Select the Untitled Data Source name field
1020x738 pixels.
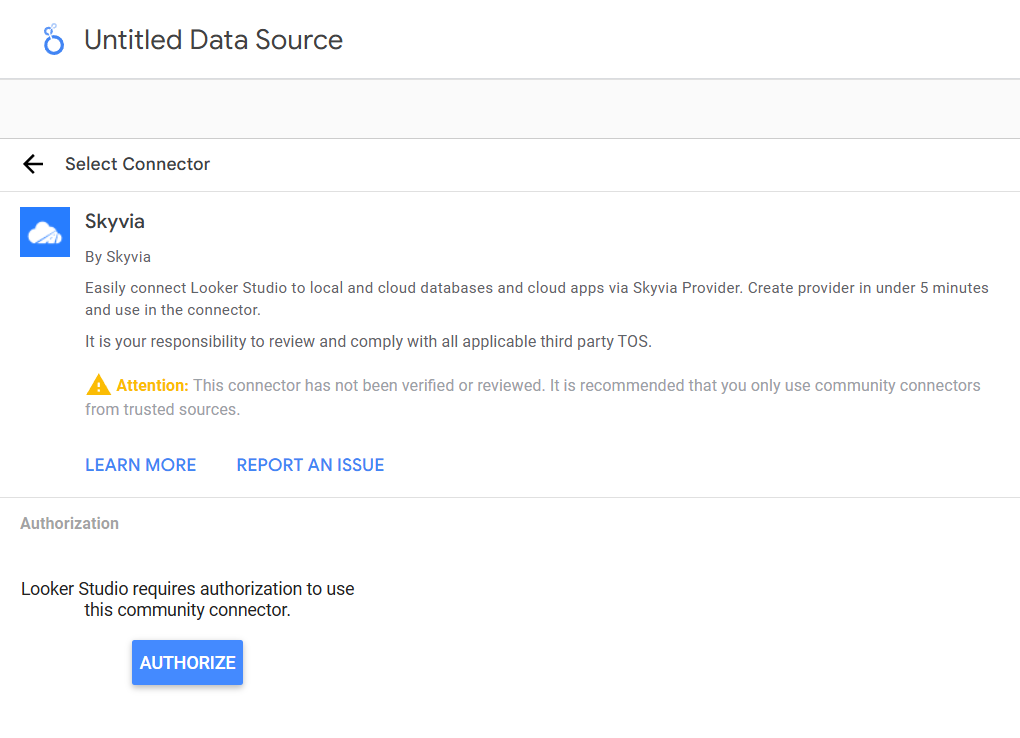[213, 39]
